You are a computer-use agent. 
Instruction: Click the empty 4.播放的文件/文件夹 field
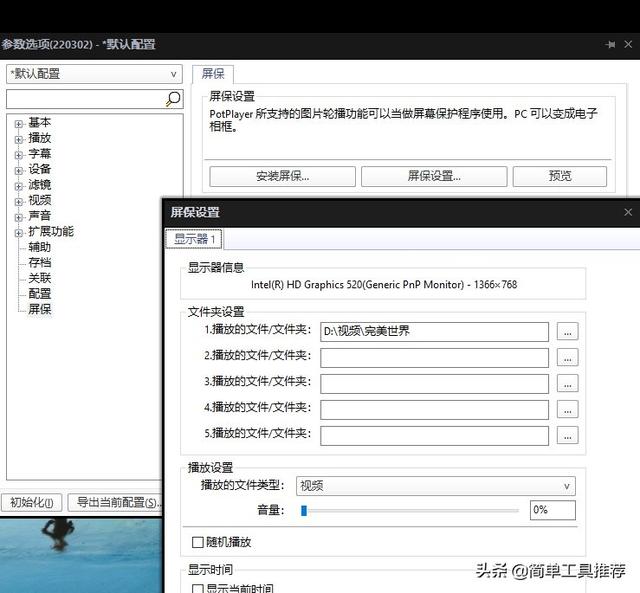point(434,410)
